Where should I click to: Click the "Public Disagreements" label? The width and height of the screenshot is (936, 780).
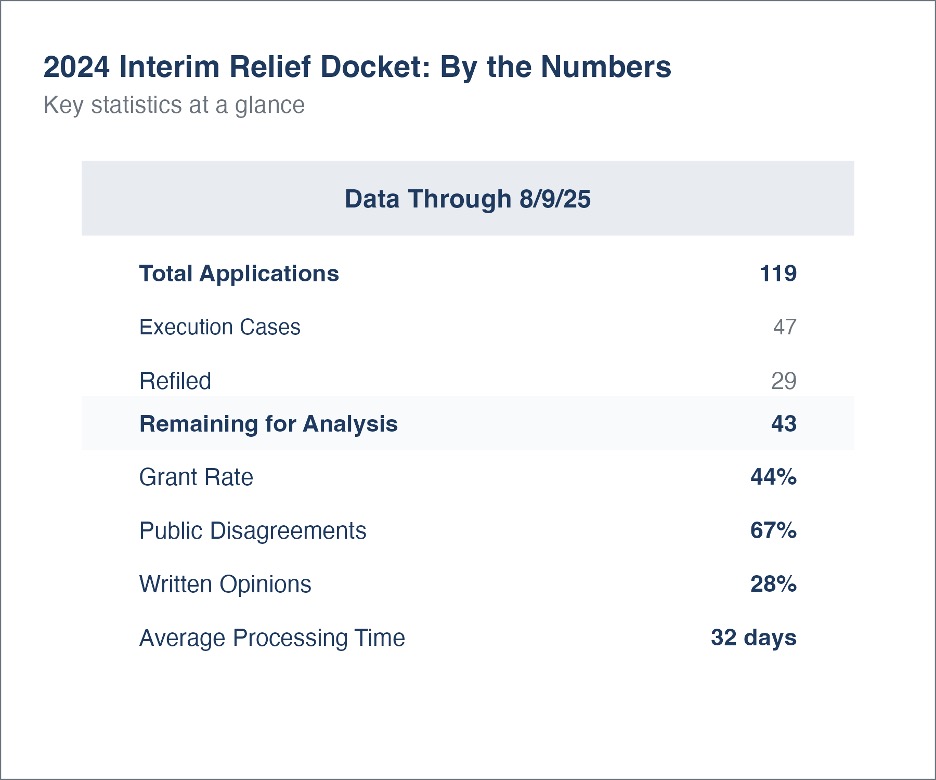[253, 531]
